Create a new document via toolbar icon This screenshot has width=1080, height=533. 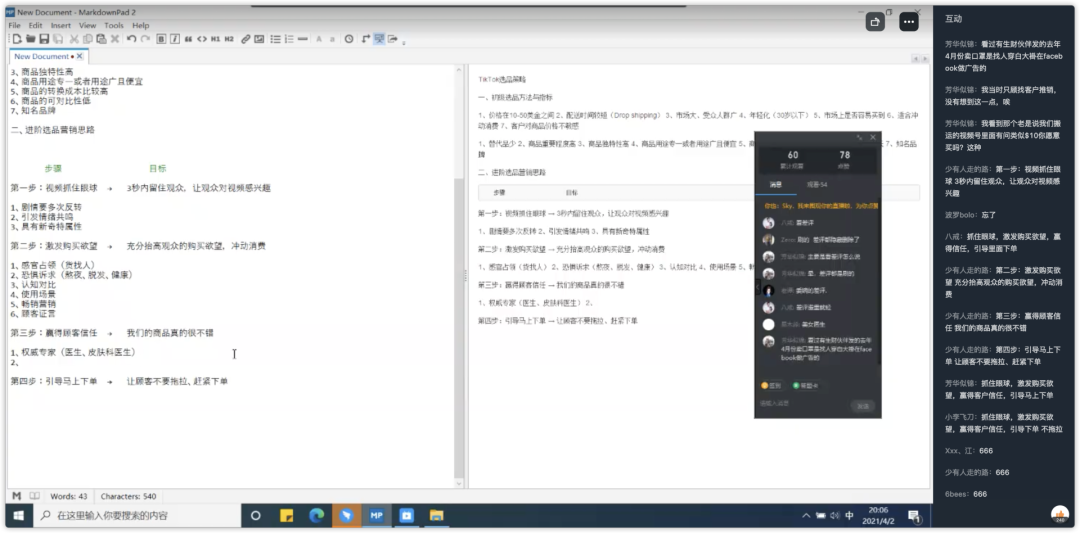(17, 39)
